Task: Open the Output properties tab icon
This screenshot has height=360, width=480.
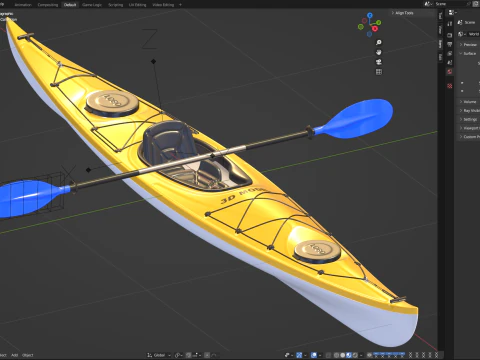Action: tap(450, 44)
